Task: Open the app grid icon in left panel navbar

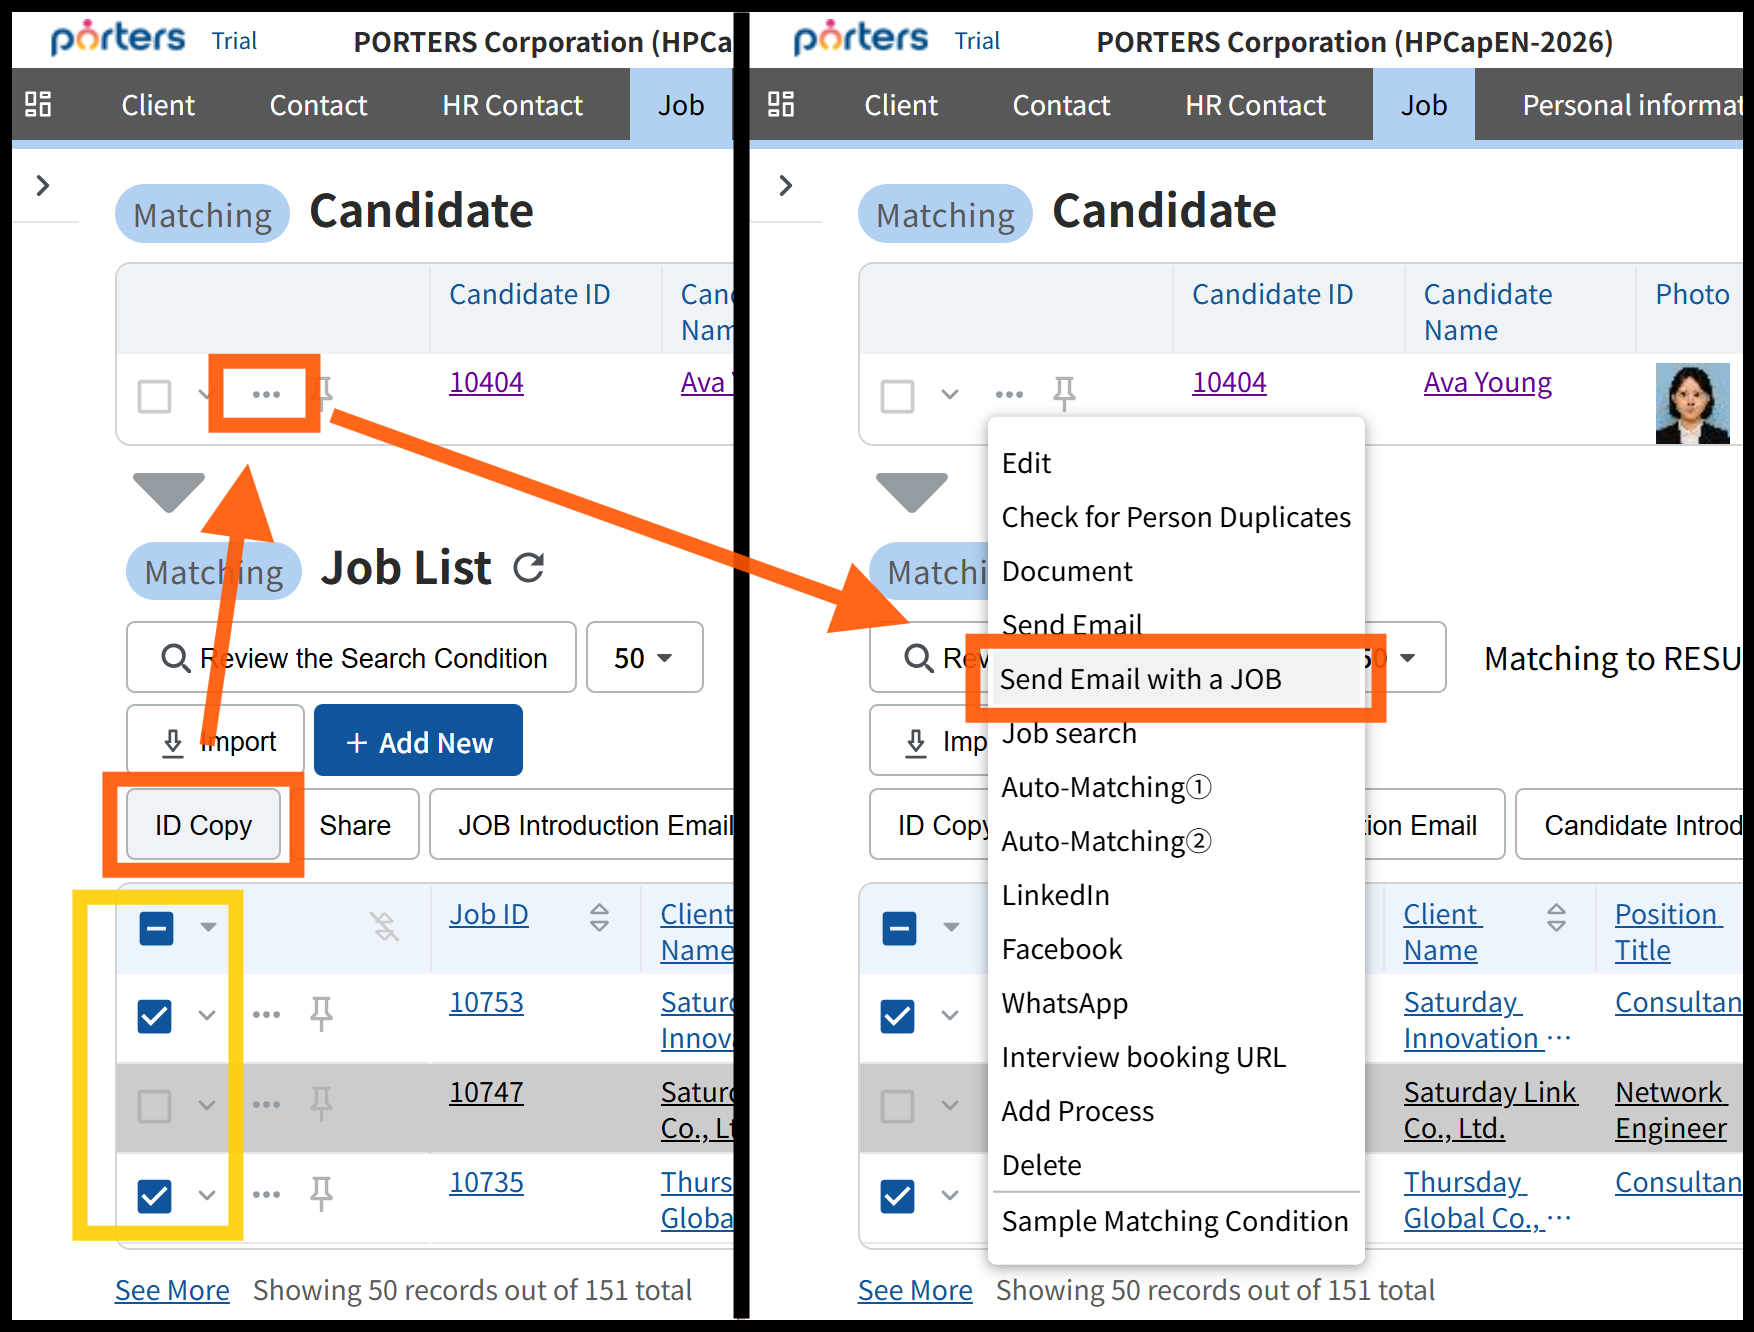Action: (38, 104)
